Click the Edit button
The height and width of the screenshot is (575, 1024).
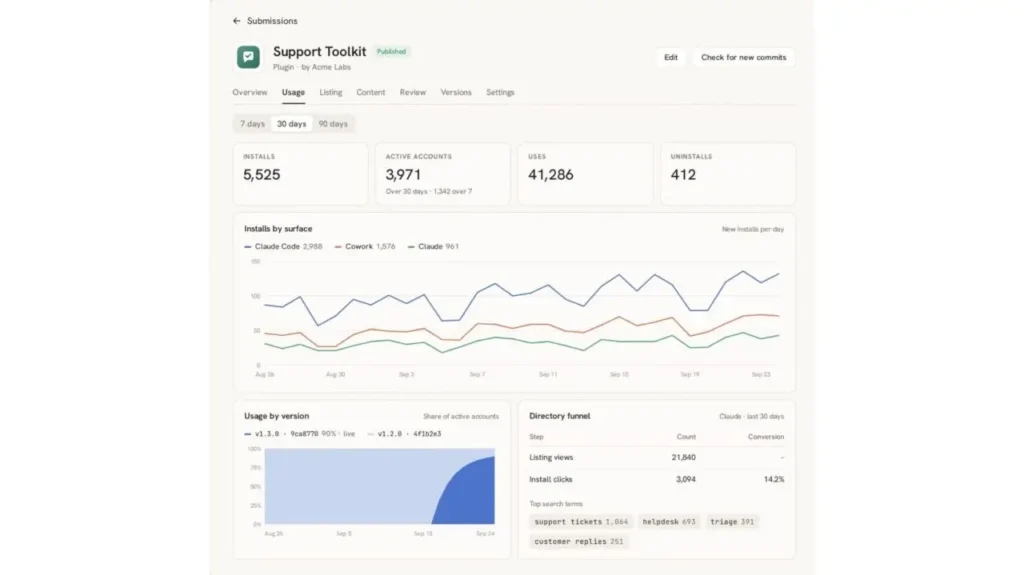pos(671,58)
